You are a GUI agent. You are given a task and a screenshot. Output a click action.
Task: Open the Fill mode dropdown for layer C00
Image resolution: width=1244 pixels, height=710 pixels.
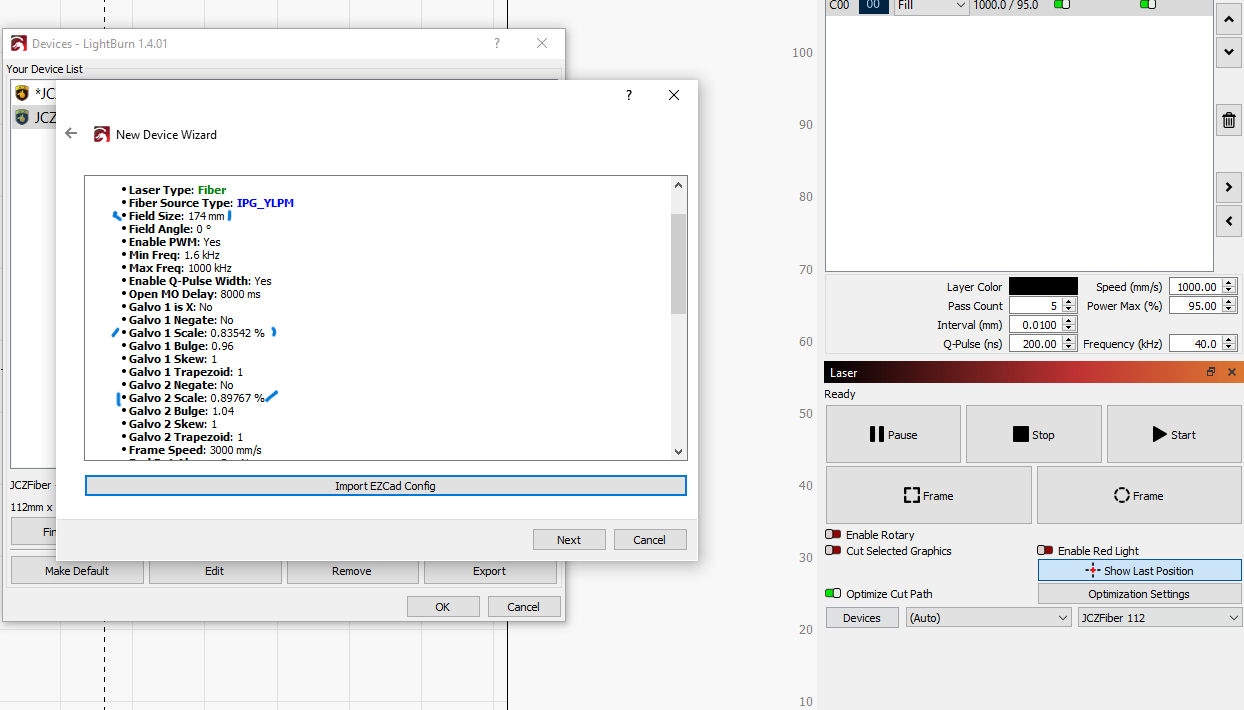click(x=931, y=6)
